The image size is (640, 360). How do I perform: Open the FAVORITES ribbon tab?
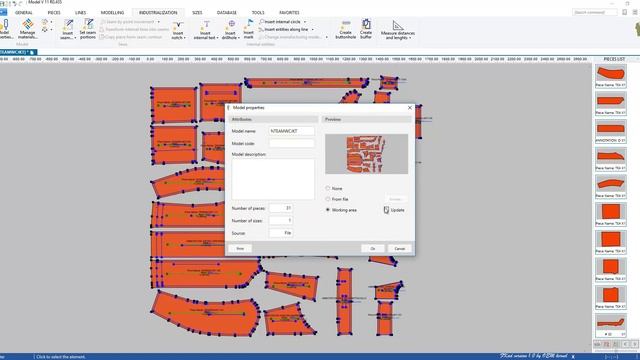click(x=289, y=13)
